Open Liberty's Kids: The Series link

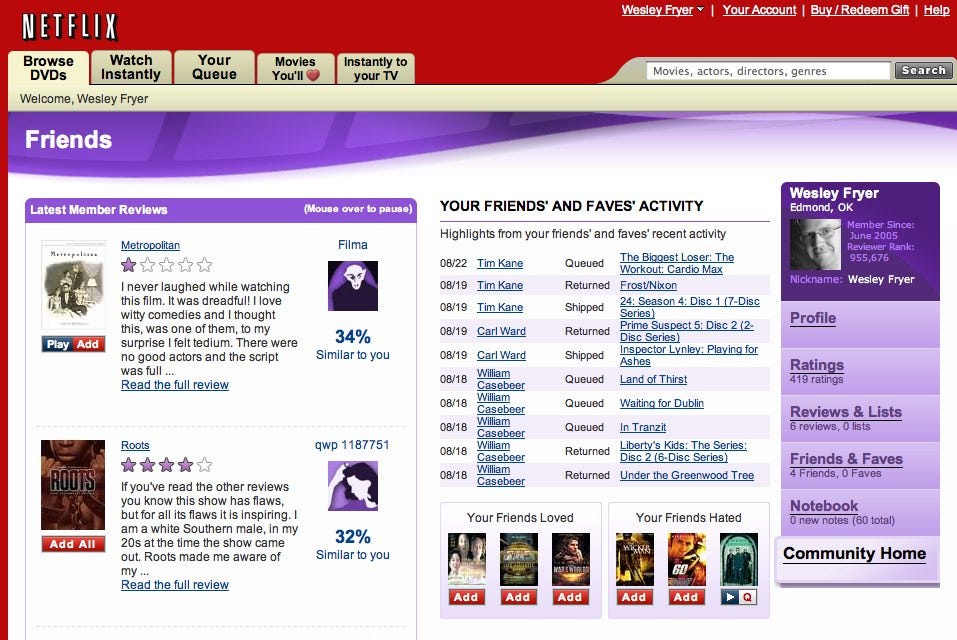[x=683, y=451]
